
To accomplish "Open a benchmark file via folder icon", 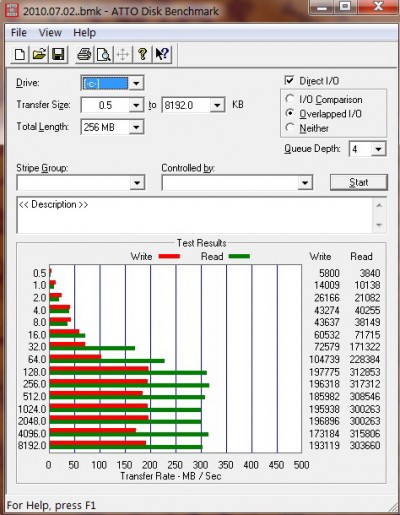I will (x=39, y=54).
